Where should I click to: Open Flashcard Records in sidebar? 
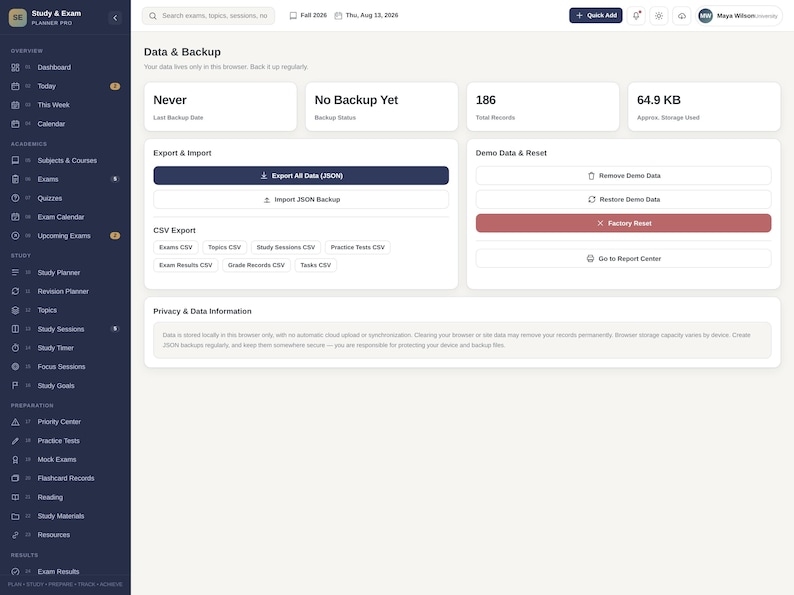[x=65, y=478]
